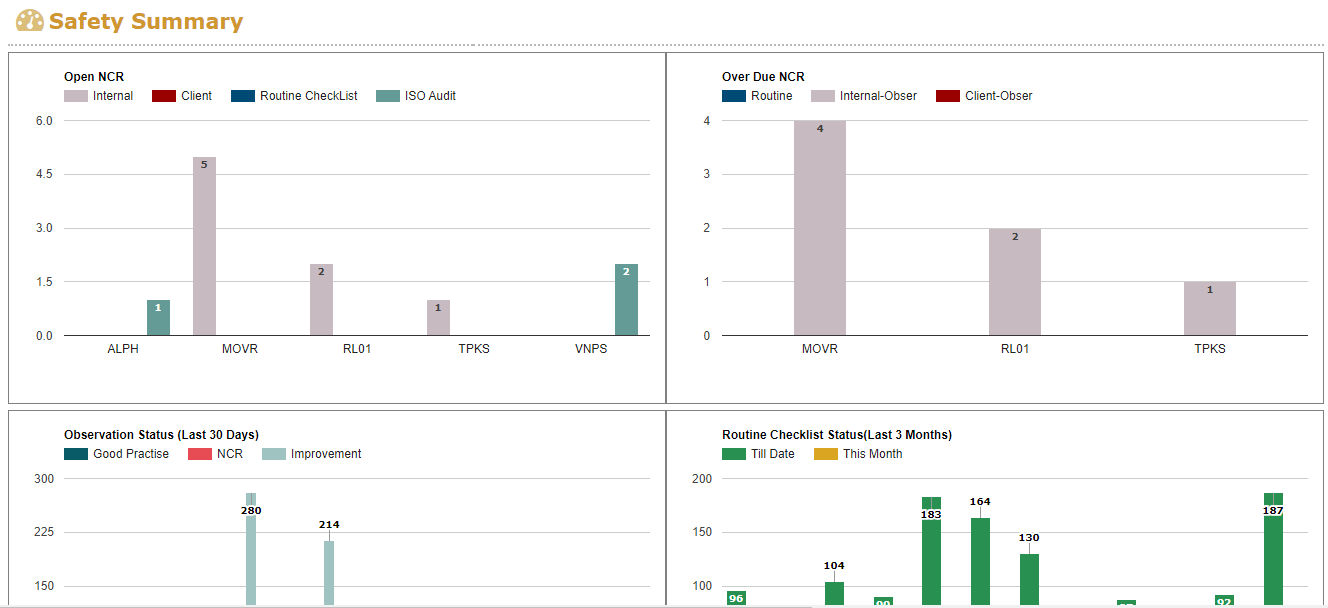Select the RL01 bar in Over Due NCR
The height and width of the screenshot is (608, 1328).
click(1015, 282)
